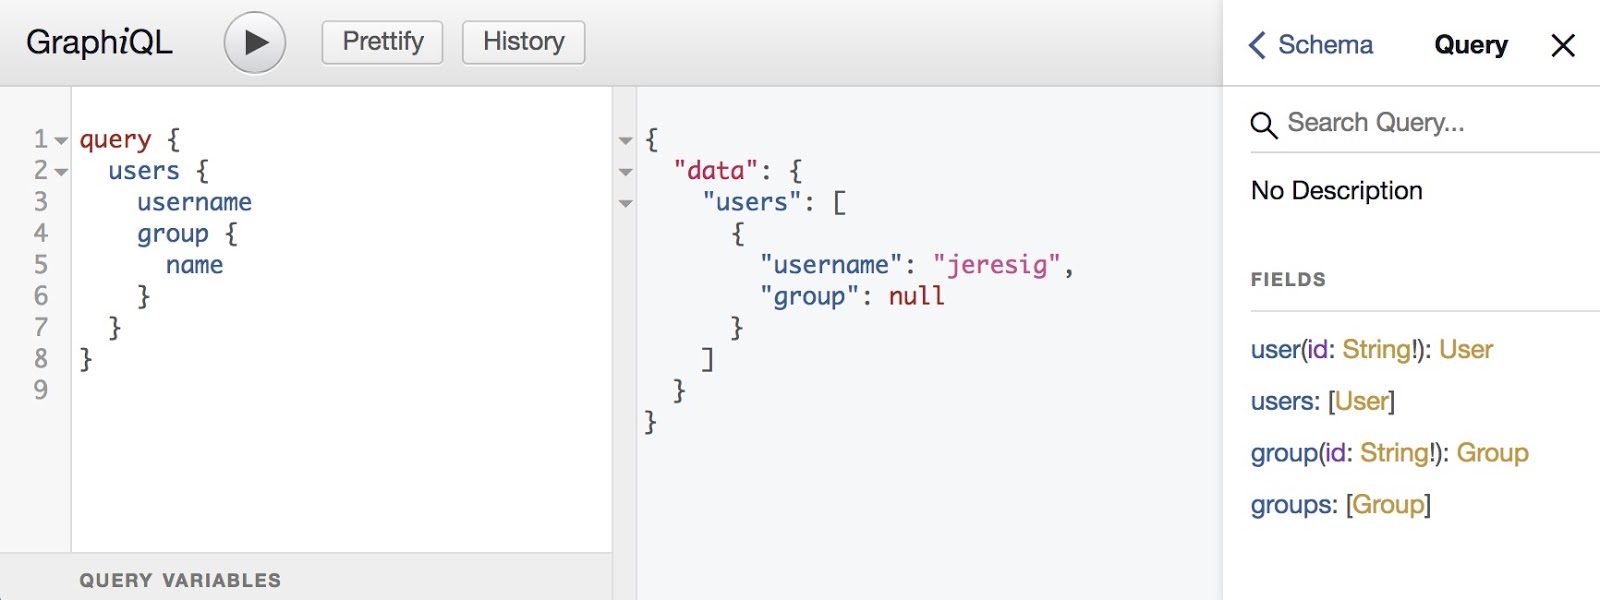Image resolution: width=1600 pixels, height=600 pixels.
Task: Close the documentation explorer panel
Action: coord(1563,45)
